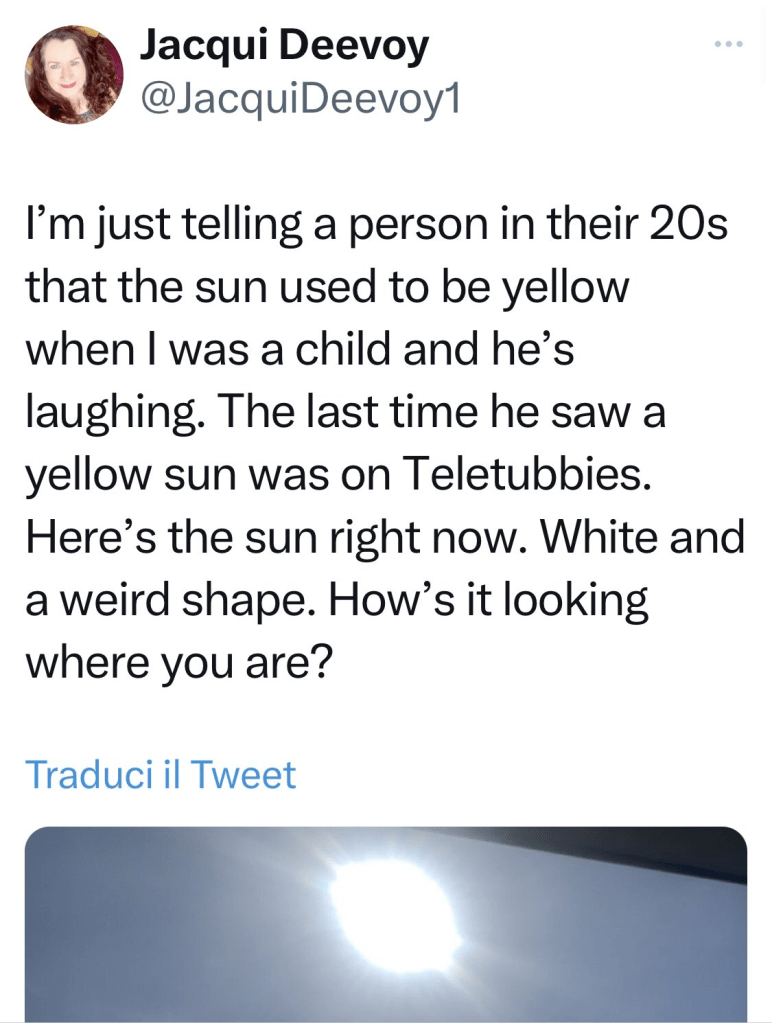Image resolution: width=772 pixels, height=1023 pixels.
Task: Click the word Teletubbies in the tweet
Action: (x=527, y=478)
